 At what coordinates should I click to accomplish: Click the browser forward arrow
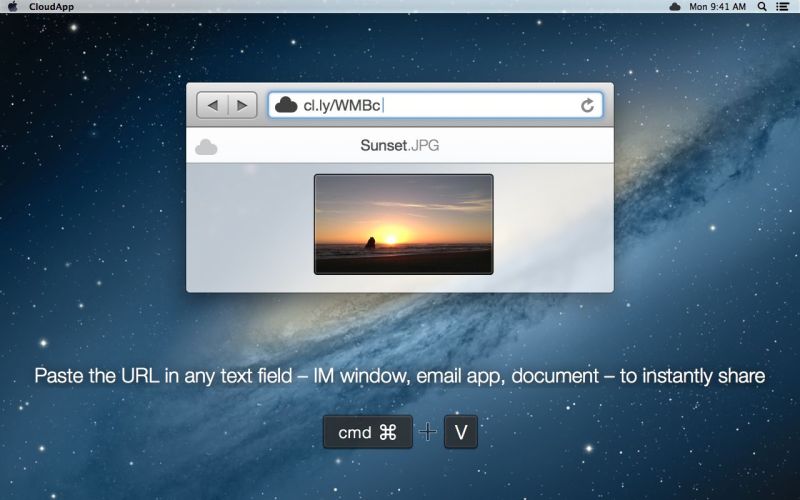[241, 105]
